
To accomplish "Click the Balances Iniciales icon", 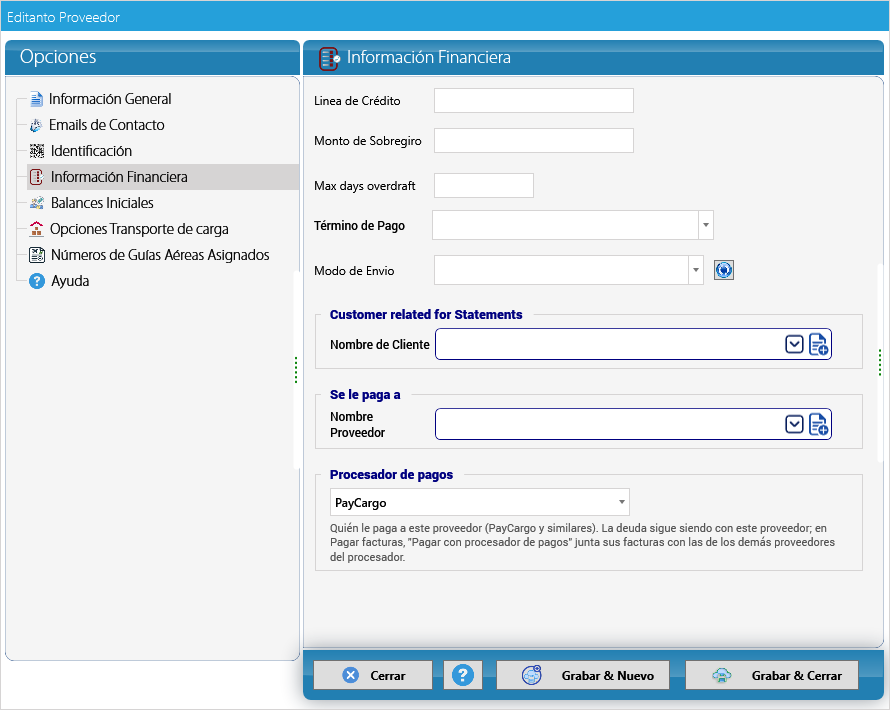I will click(37, 203).
